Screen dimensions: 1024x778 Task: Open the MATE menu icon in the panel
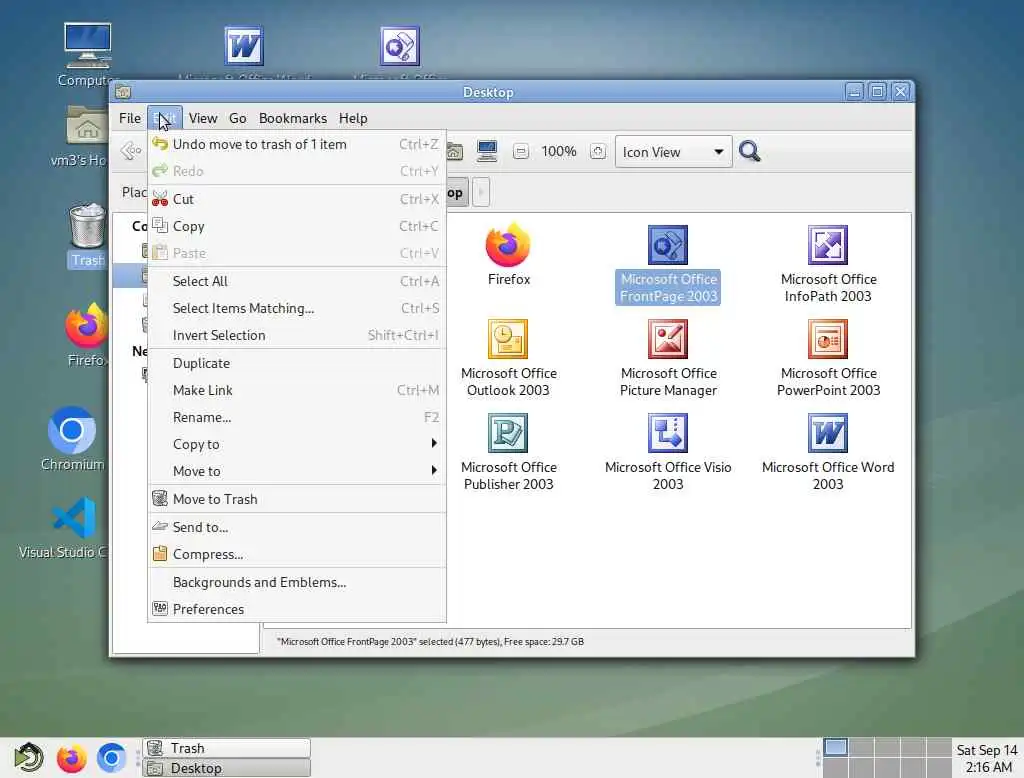point(28,758)
